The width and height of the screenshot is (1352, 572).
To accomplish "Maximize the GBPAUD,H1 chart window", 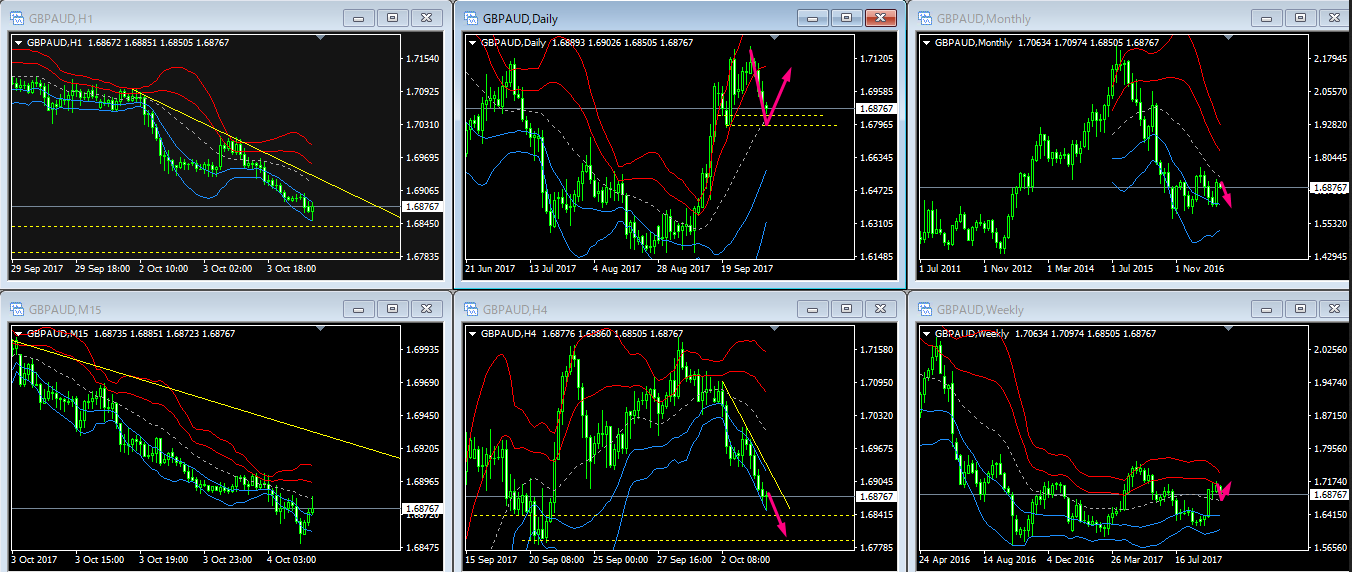I will (x=393, y=18).
